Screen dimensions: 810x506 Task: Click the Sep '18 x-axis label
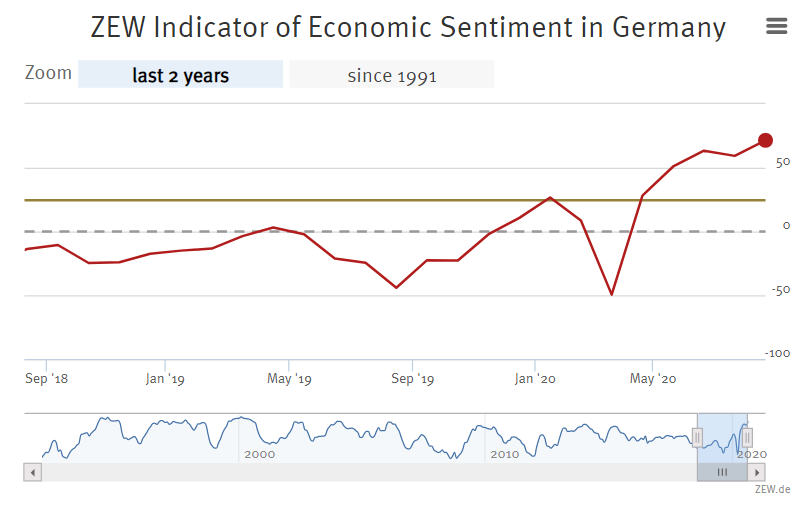pos(46,379)
